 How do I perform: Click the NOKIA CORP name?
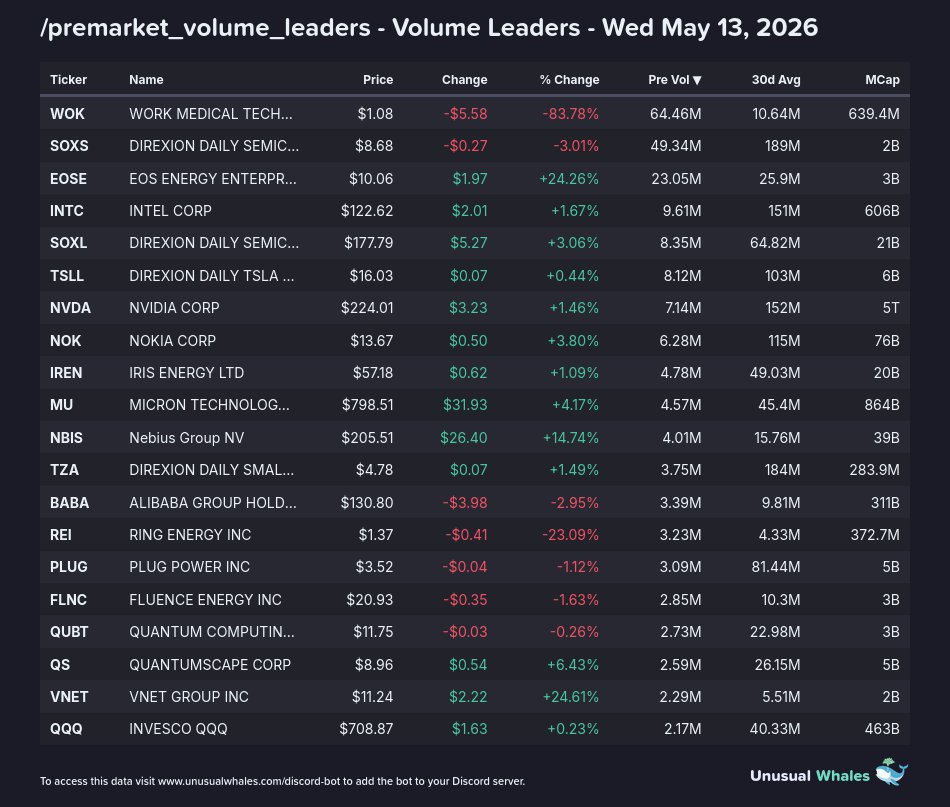172,340
